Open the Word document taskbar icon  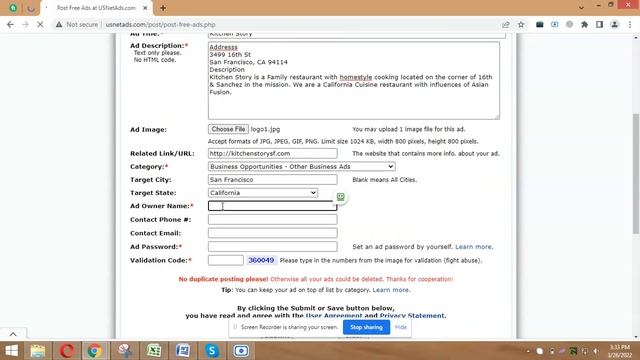pyautogui.click(x=183, y=351)
